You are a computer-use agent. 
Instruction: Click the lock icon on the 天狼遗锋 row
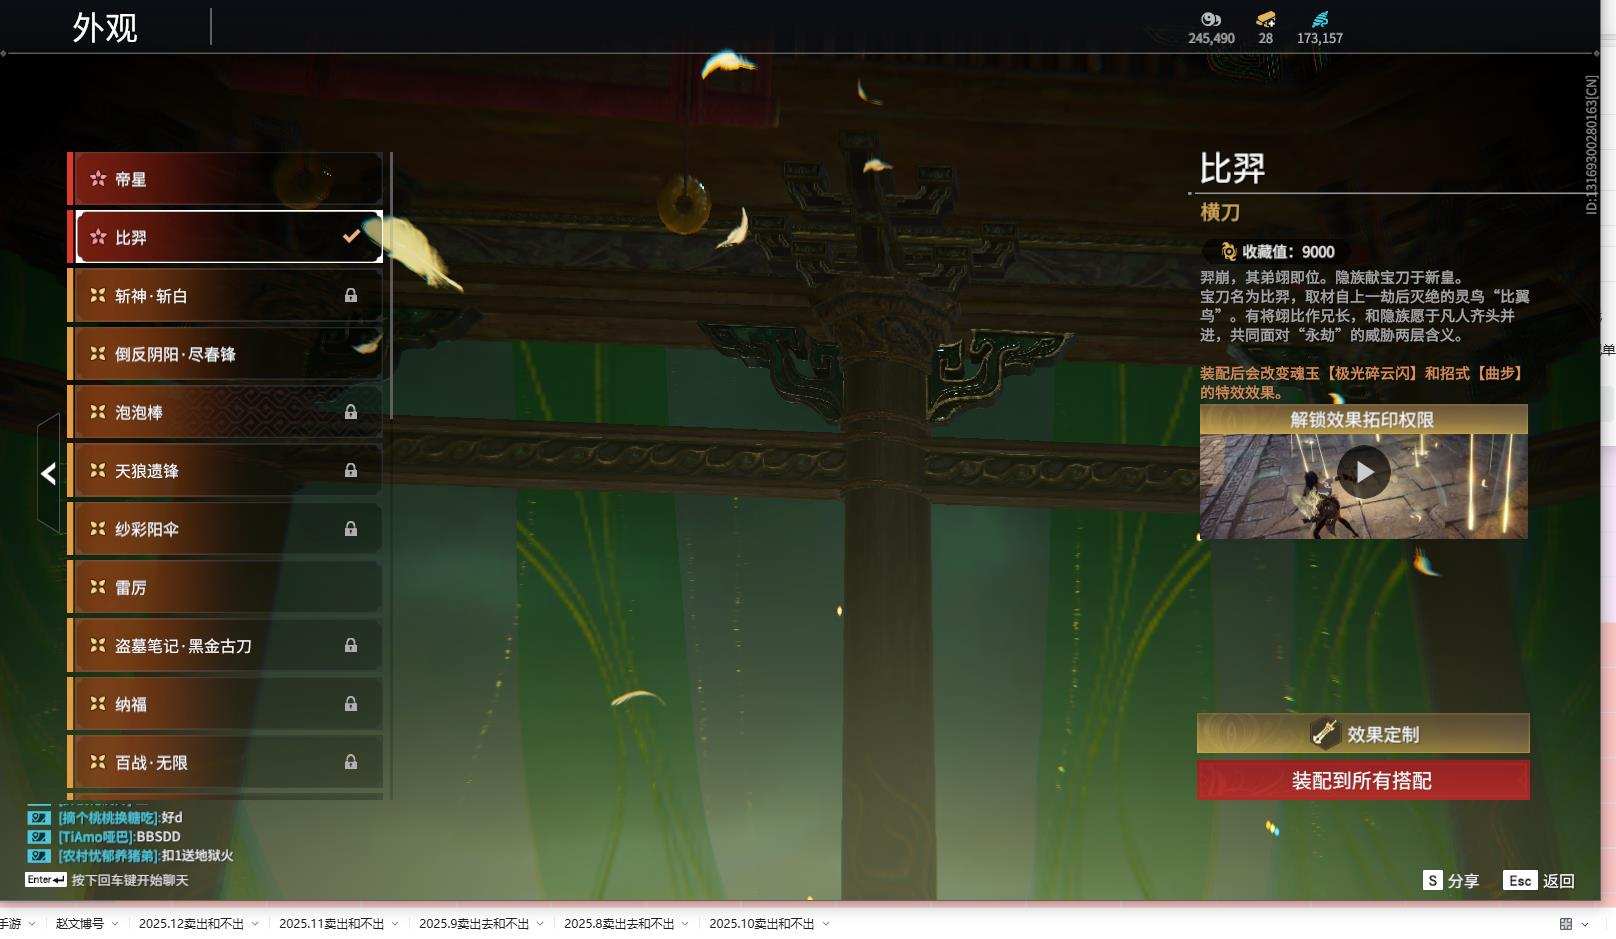coord(351,470)
